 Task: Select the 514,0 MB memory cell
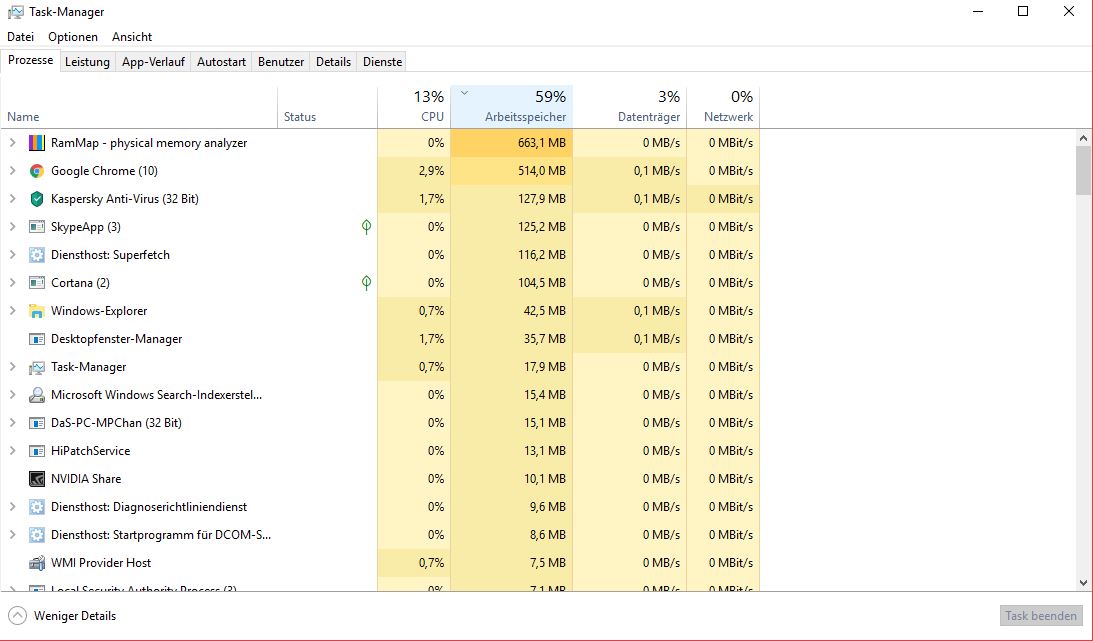click(512, 171)
